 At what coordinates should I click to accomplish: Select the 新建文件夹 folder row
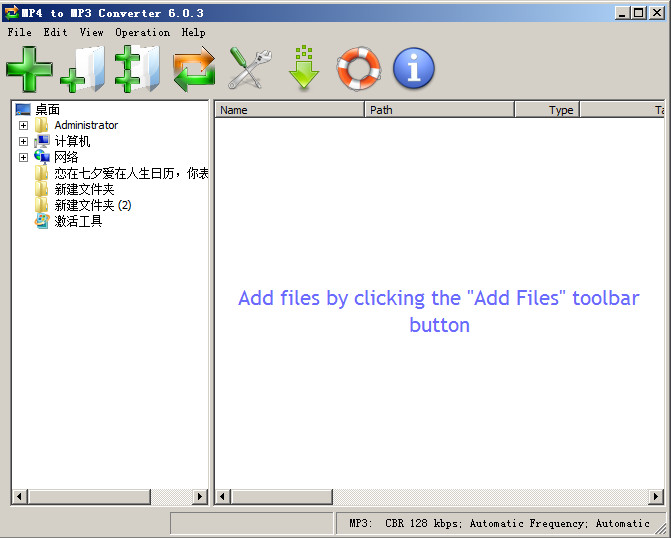coord(84,189)
